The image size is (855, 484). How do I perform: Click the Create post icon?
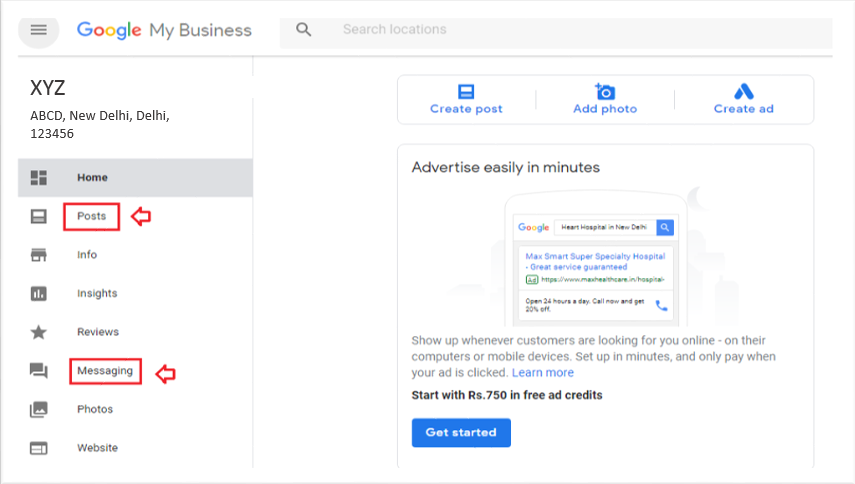click(x=466, y=91)
